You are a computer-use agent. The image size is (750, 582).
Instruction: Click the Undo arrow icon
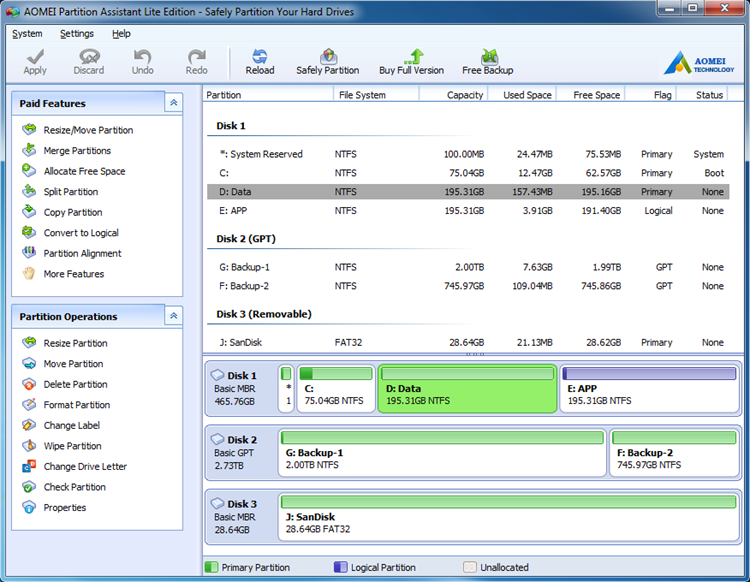[x=143, y=56]
